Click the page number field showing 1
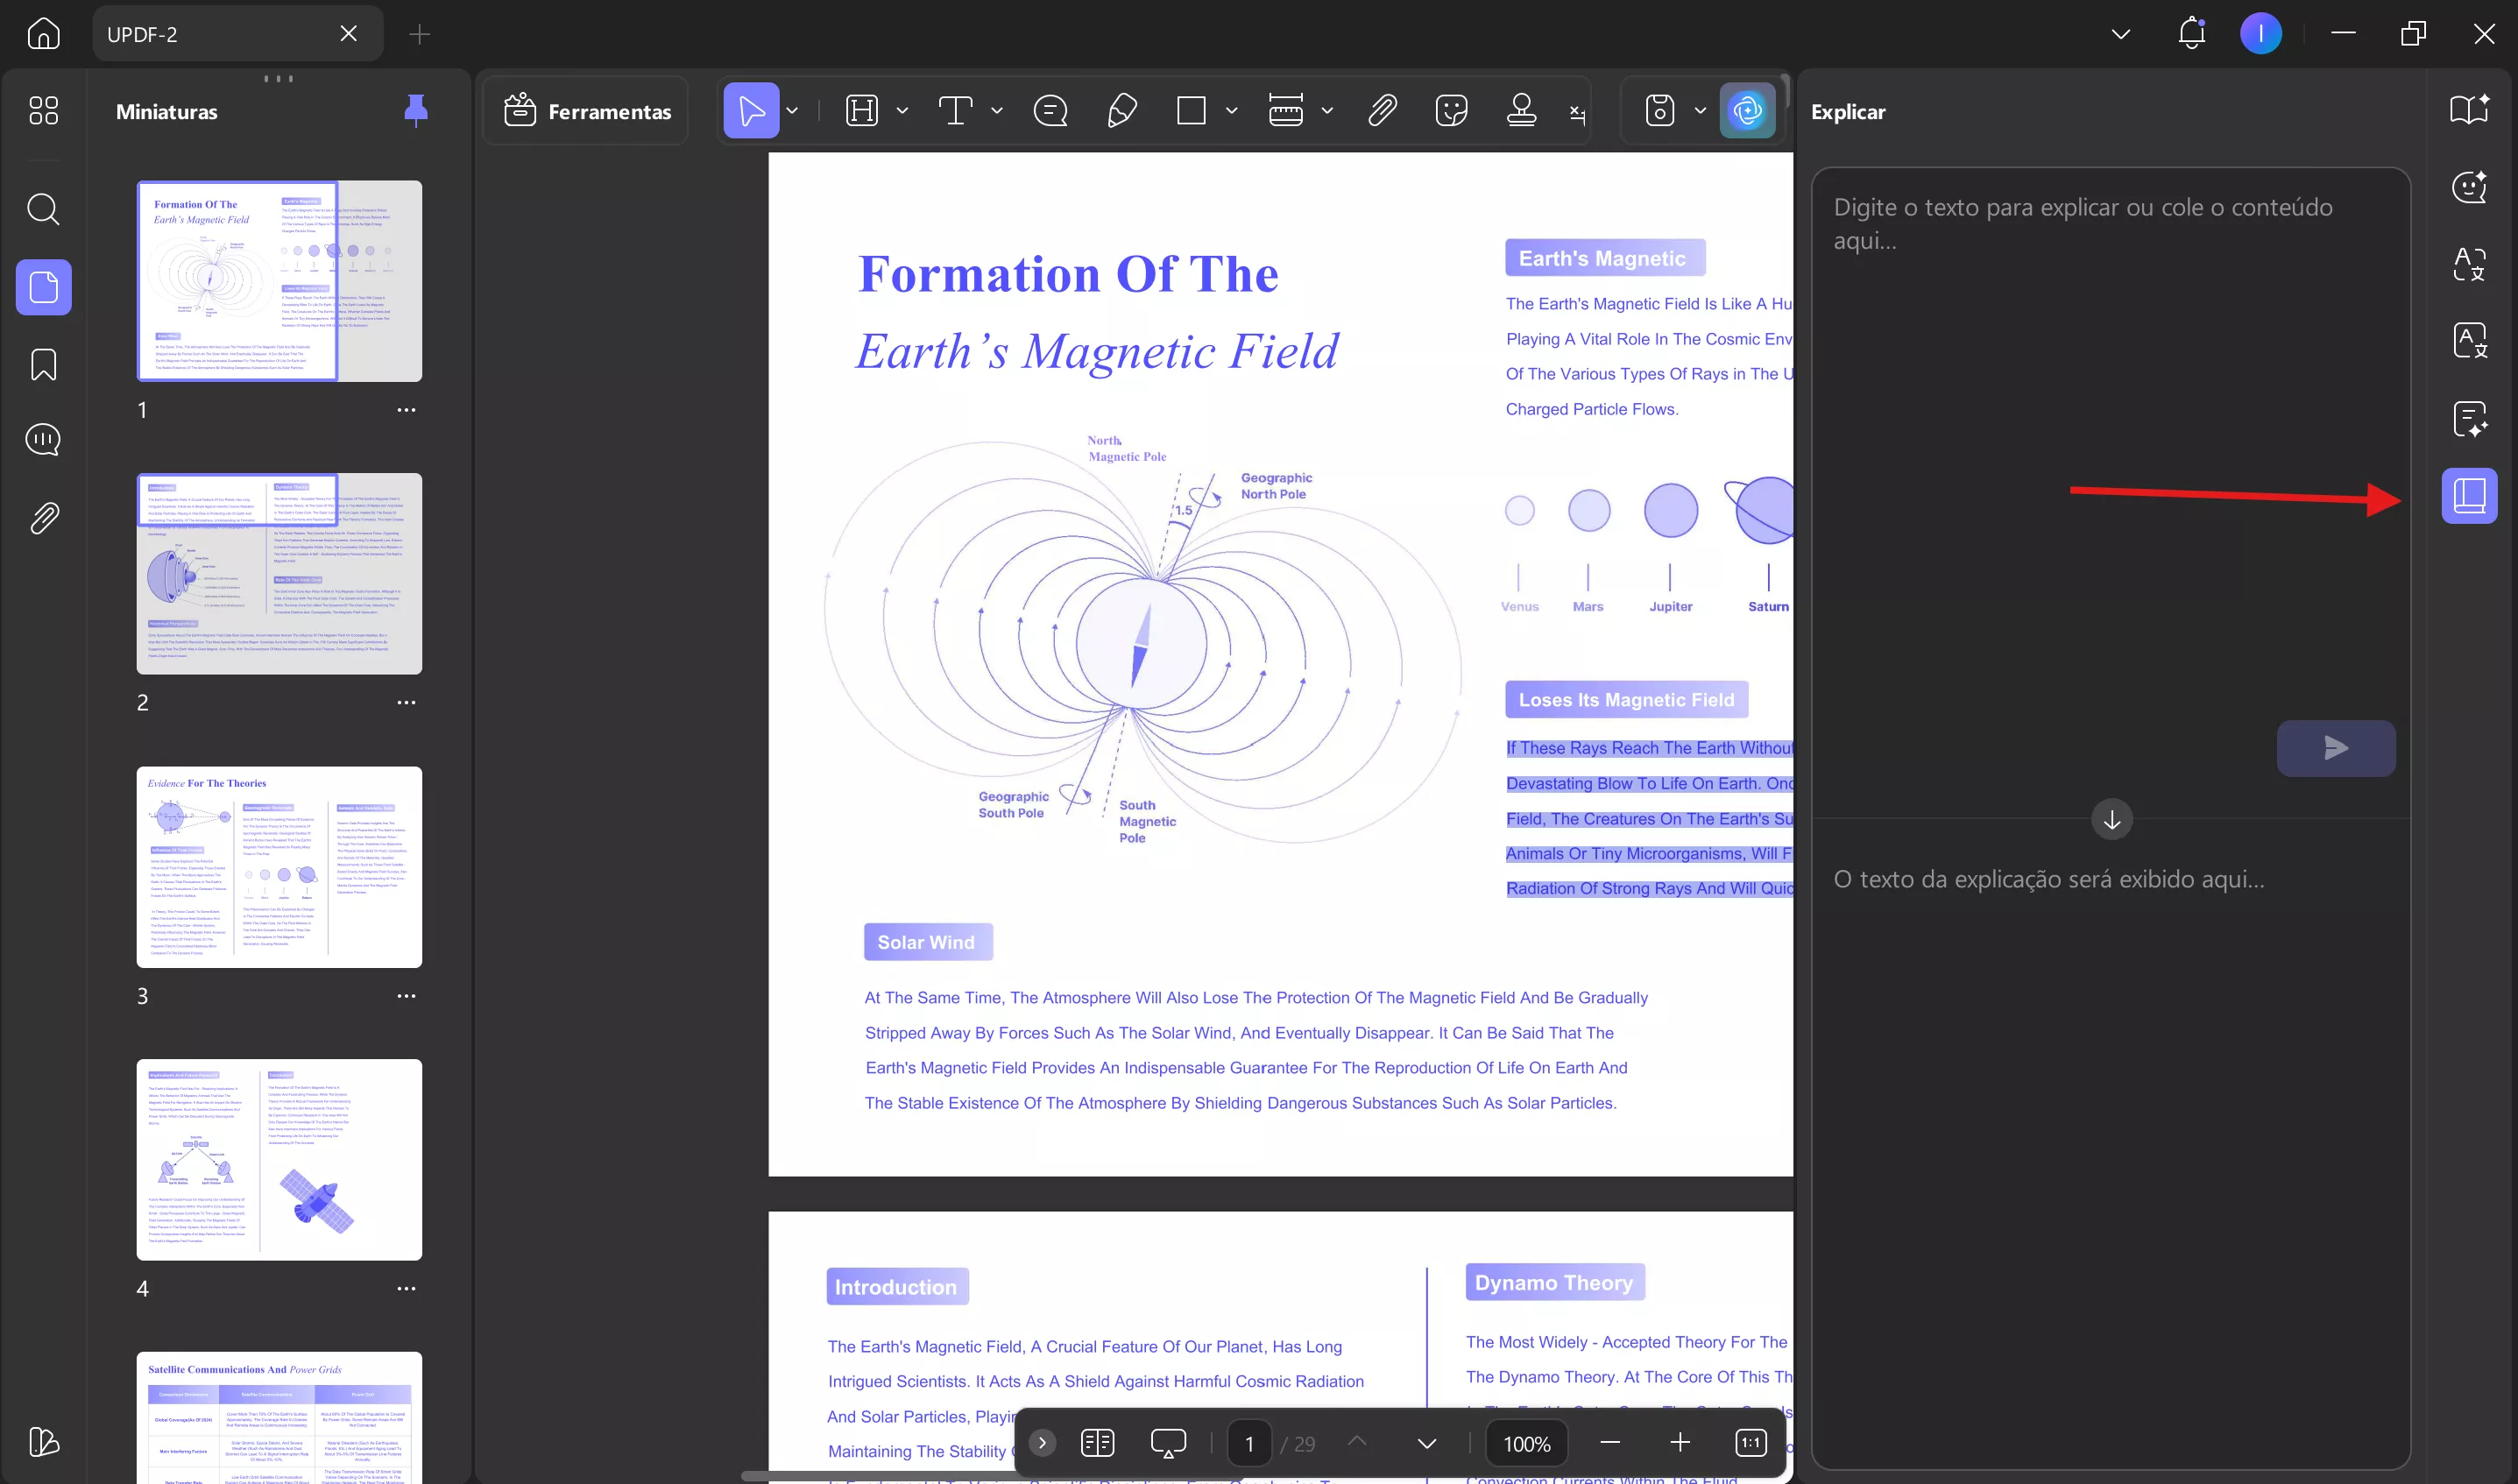Screen dimensions: 2518x1484 (x=1249, y=1443)
